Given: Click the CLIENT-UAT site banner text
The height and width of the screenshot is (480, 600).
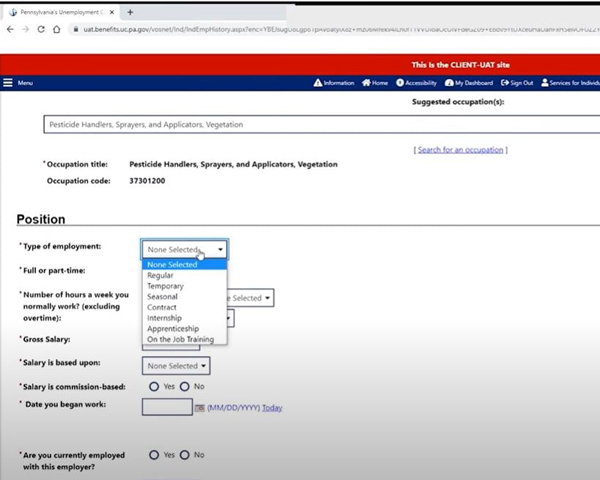Looking at the screenshot, I should coord(460,65).
